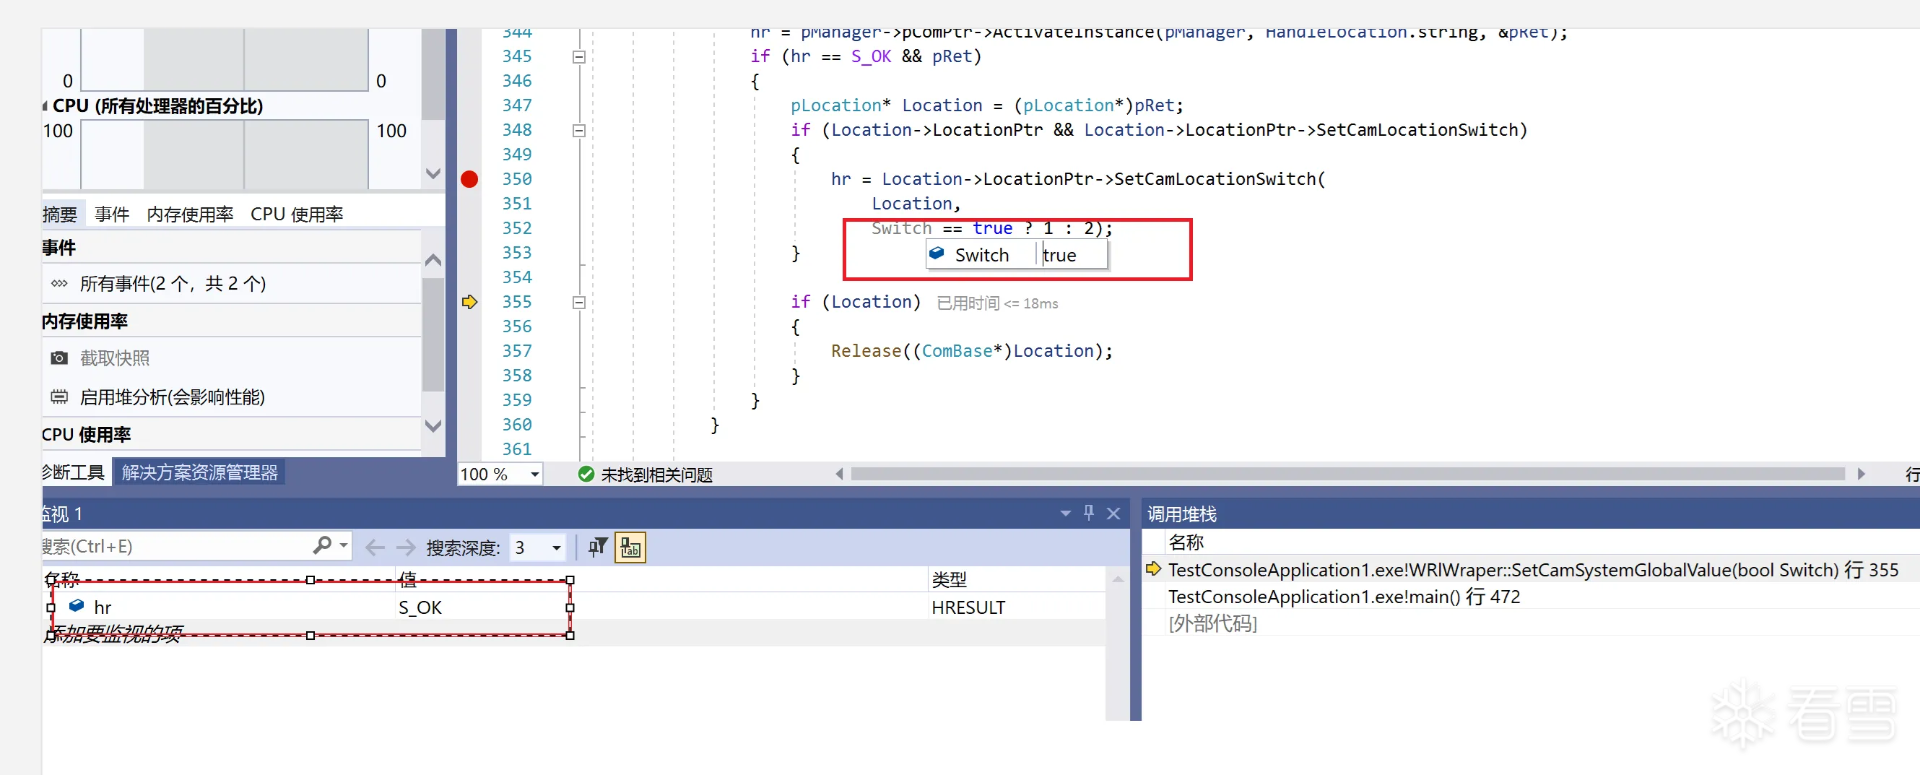Image resolution: width=1920 pixels, height=775 pixels.
Task: Click 启用堆分析(会影响性能) option
Action: coord(173,397)
